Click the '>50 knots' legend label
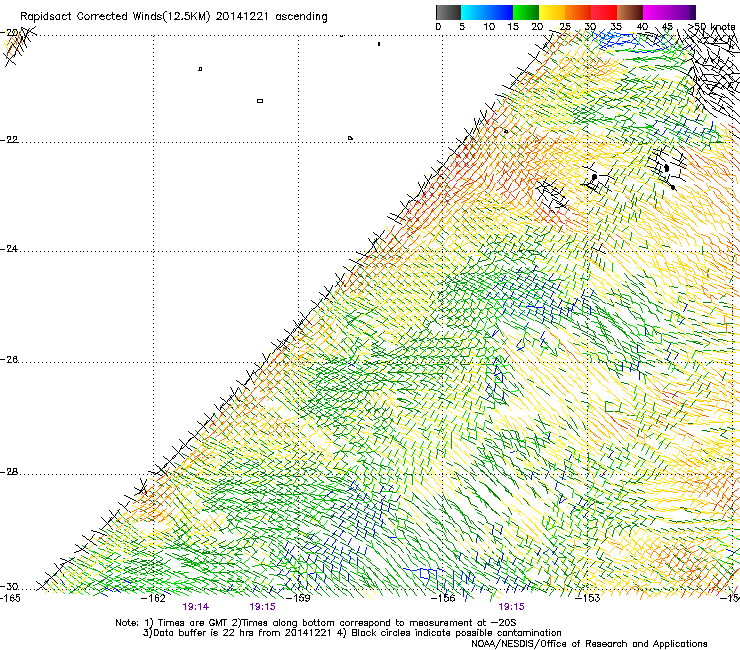740x650 pixels. pyautogui.click(x=712, y=26)
